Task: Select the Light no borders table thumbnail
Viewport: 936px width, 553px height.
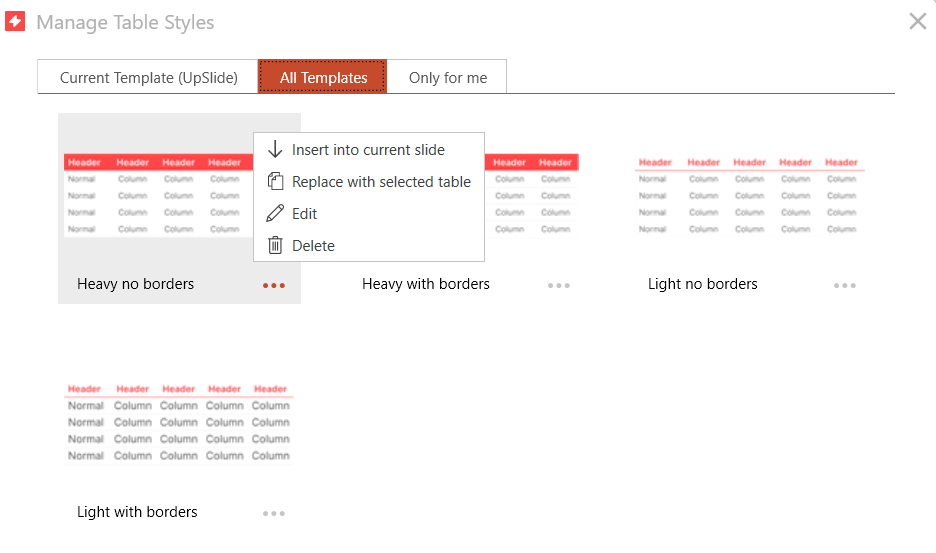Action: [x=749, y=195]
